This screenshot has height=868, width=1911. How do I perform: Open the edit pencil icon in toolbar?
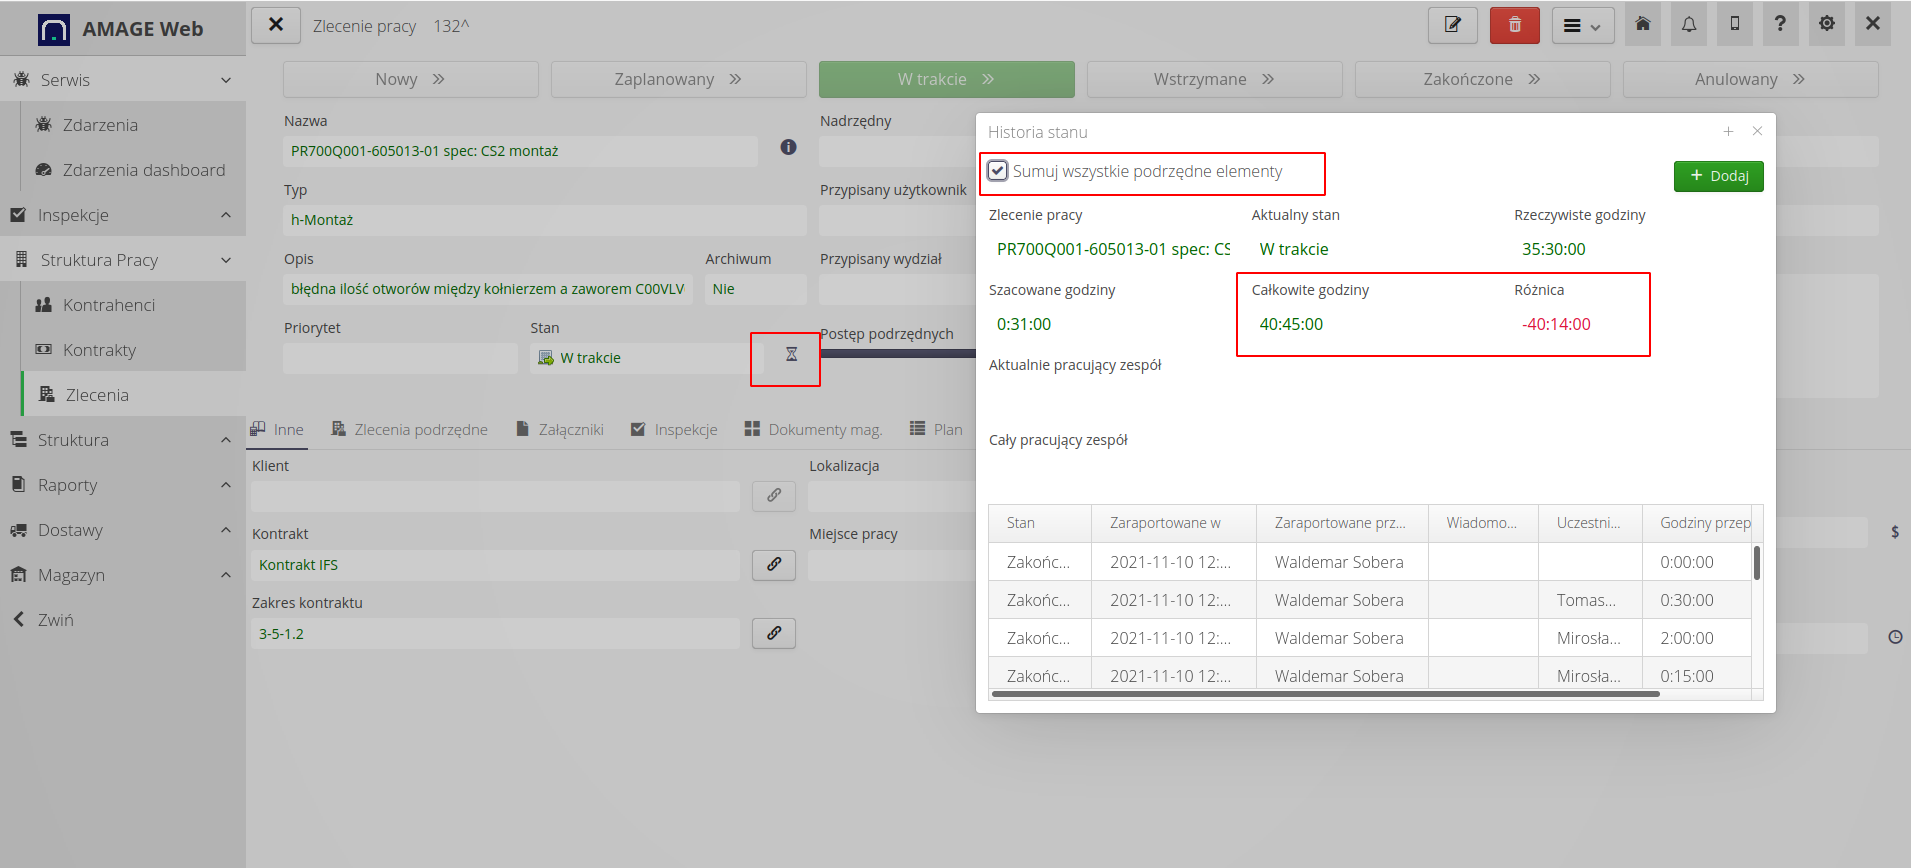(x=1452, y=25)
